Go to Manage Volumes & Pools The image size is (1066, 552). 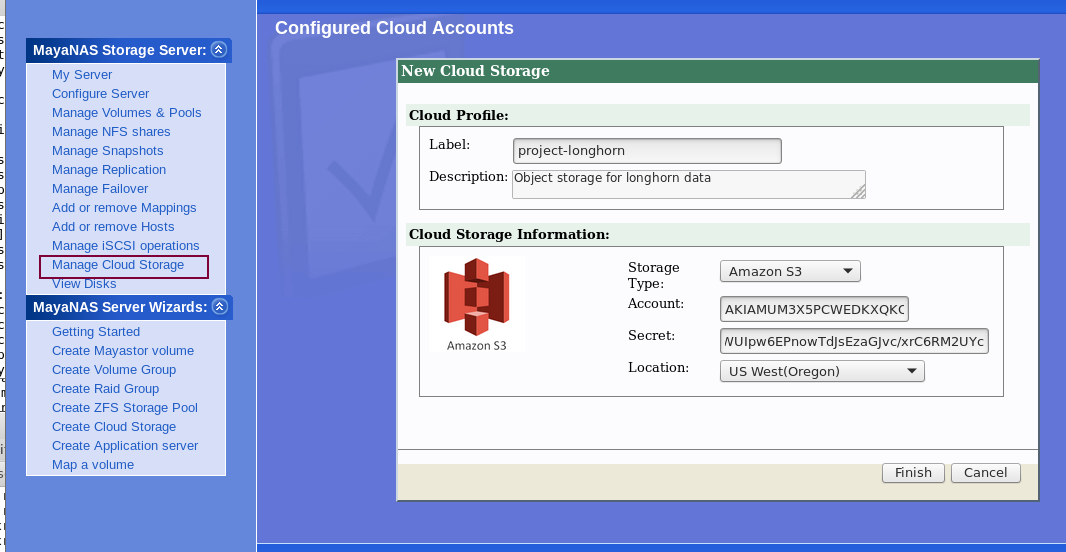pyautogui.click(x=126, y=113)
